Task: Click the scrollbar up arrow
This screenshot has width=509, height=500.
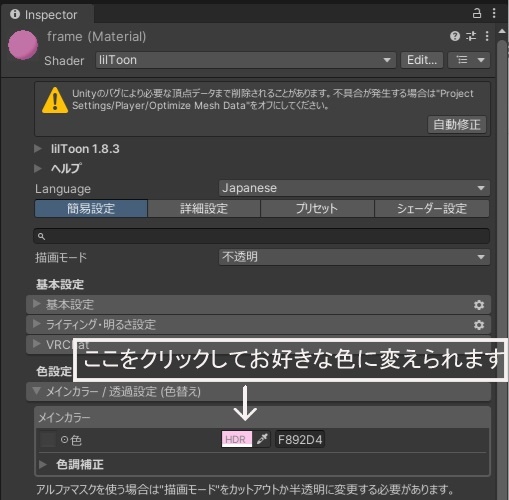Action: [502, 31]
